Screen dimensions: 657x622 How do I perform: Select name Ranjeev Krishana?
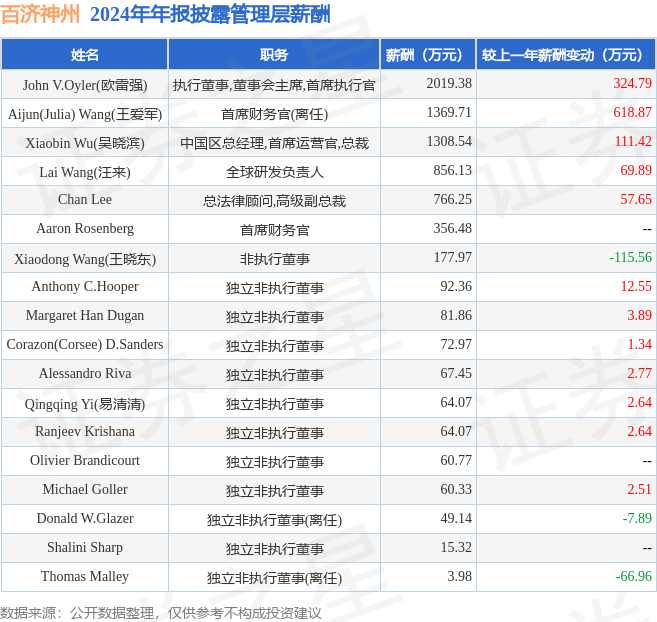tap(85, 431)
